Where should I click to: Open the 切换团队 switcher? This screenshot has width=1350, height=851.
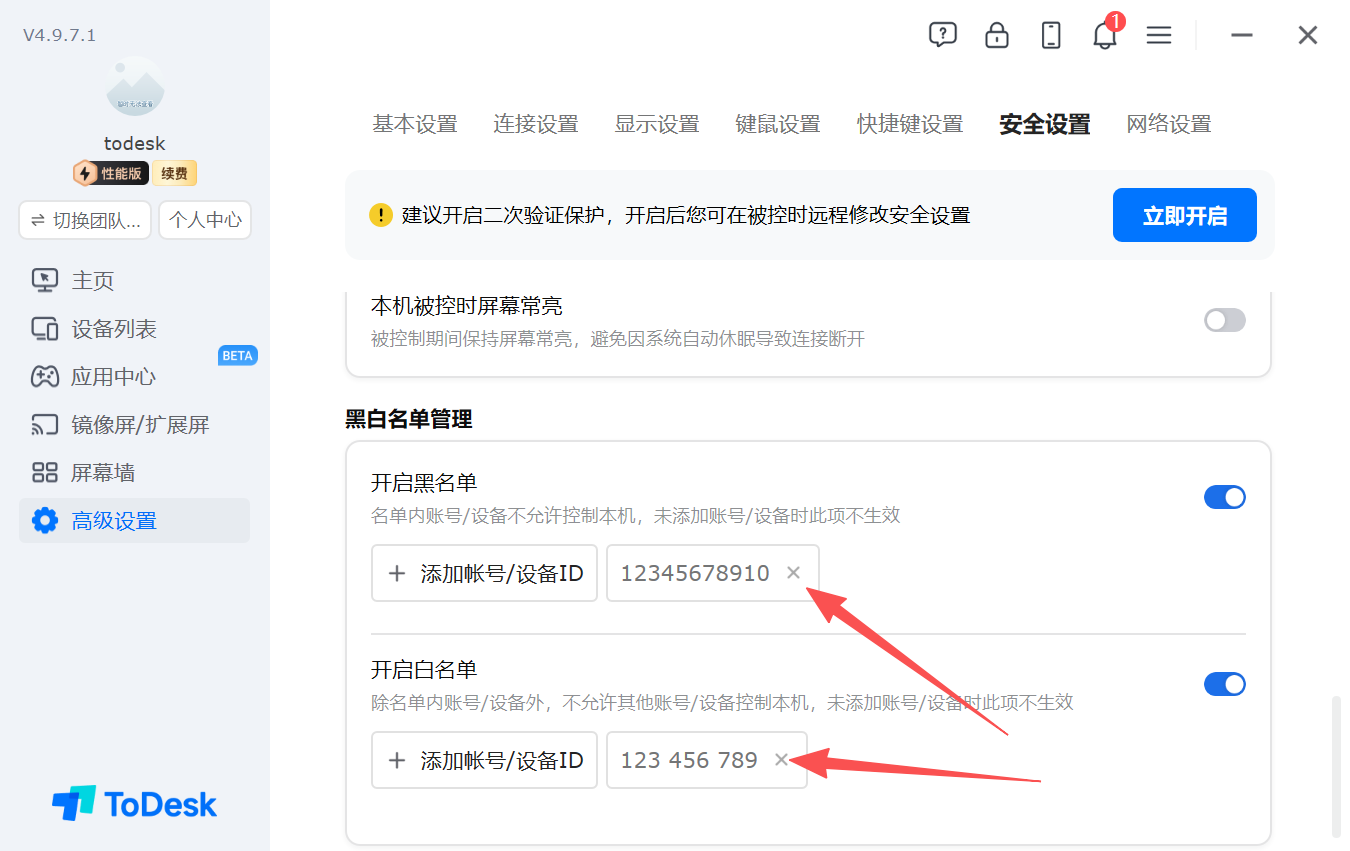click(x=85, y=220)
